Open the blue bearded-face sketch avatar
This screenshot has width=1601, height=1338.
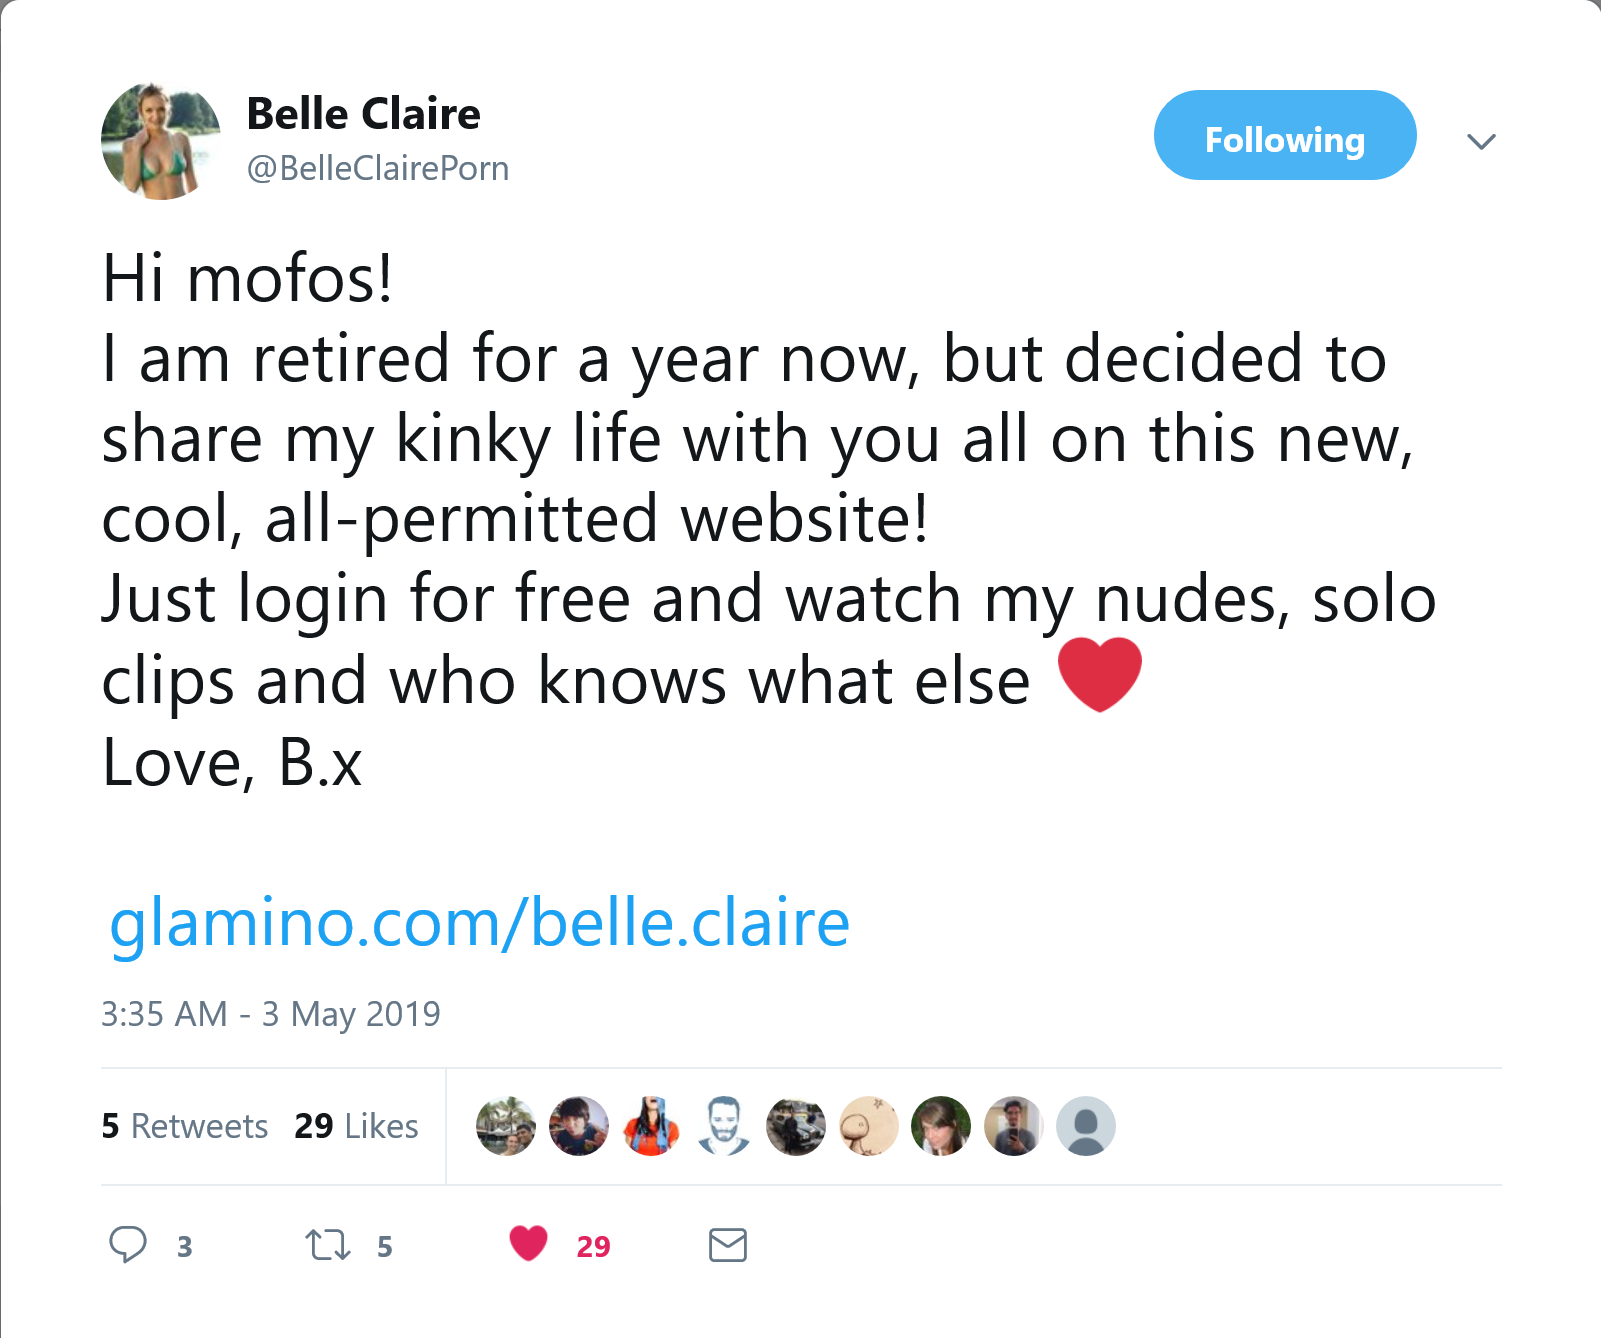tap(724, 1126)
